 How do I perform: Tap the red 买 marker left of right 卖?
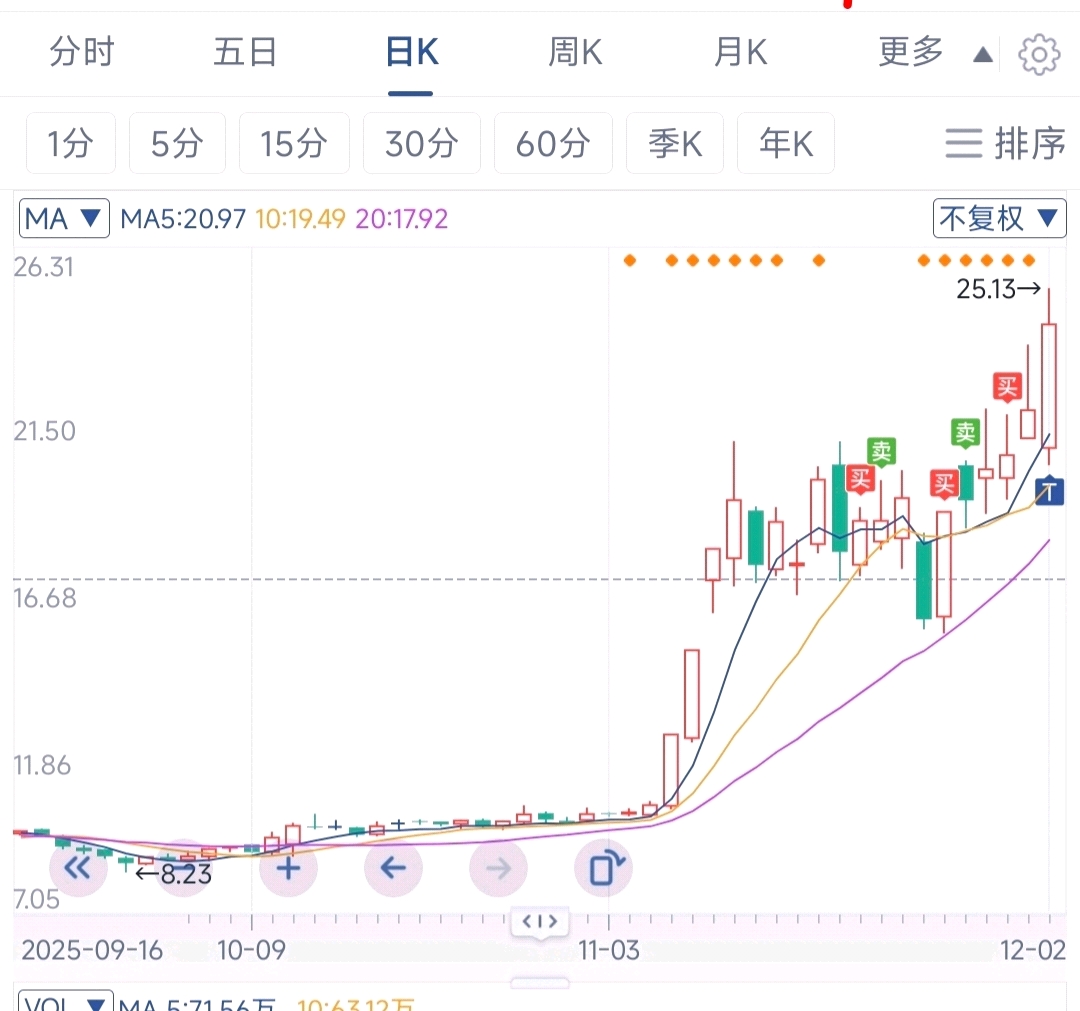click(944, 484)
